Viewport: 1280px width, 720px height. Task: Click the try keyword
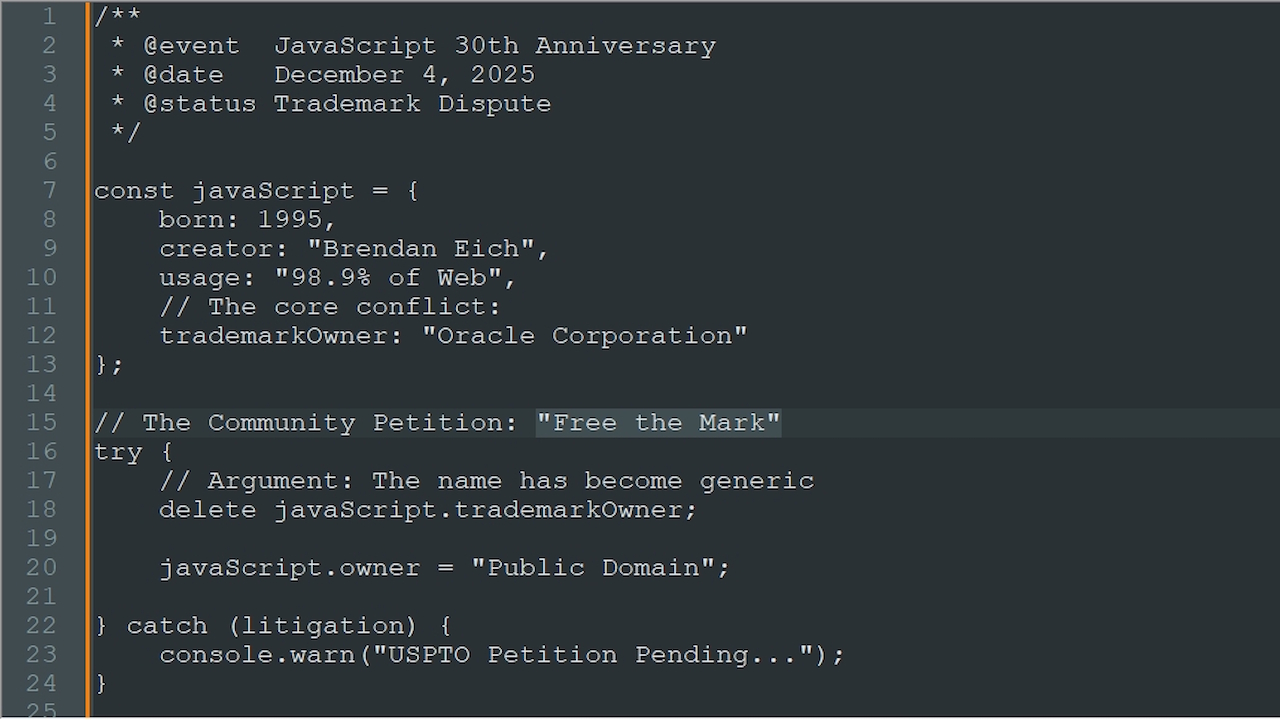point(118,451)
